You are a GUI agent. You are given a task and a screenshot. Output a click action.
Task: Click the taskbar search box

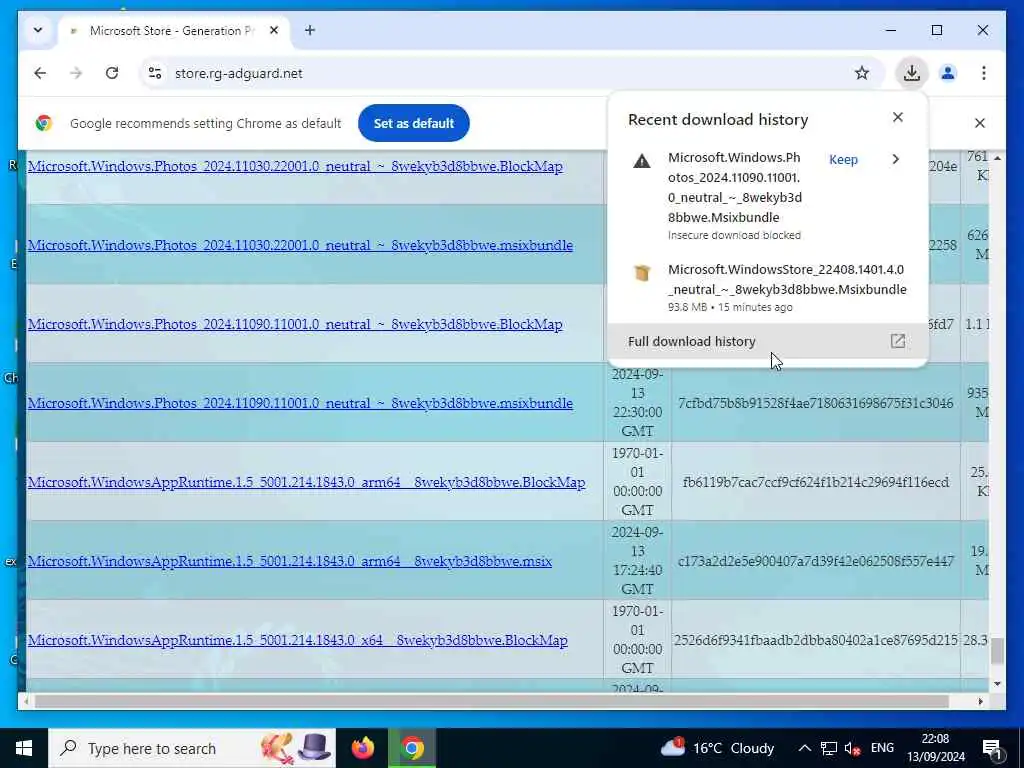click(x=192, y=748)
